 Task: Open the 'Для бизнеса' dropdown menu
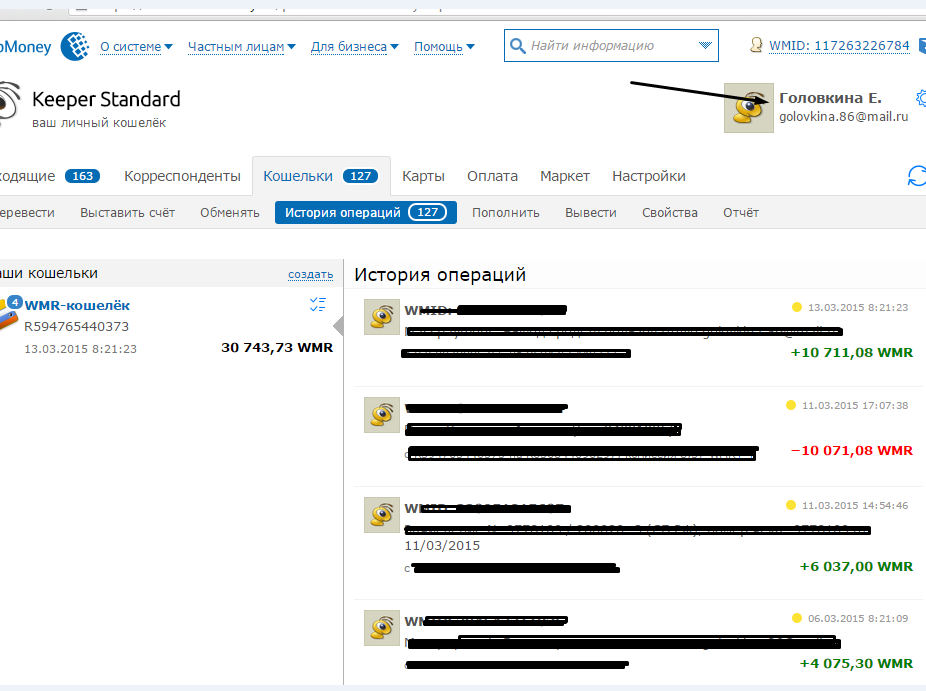tap(354, 46)
